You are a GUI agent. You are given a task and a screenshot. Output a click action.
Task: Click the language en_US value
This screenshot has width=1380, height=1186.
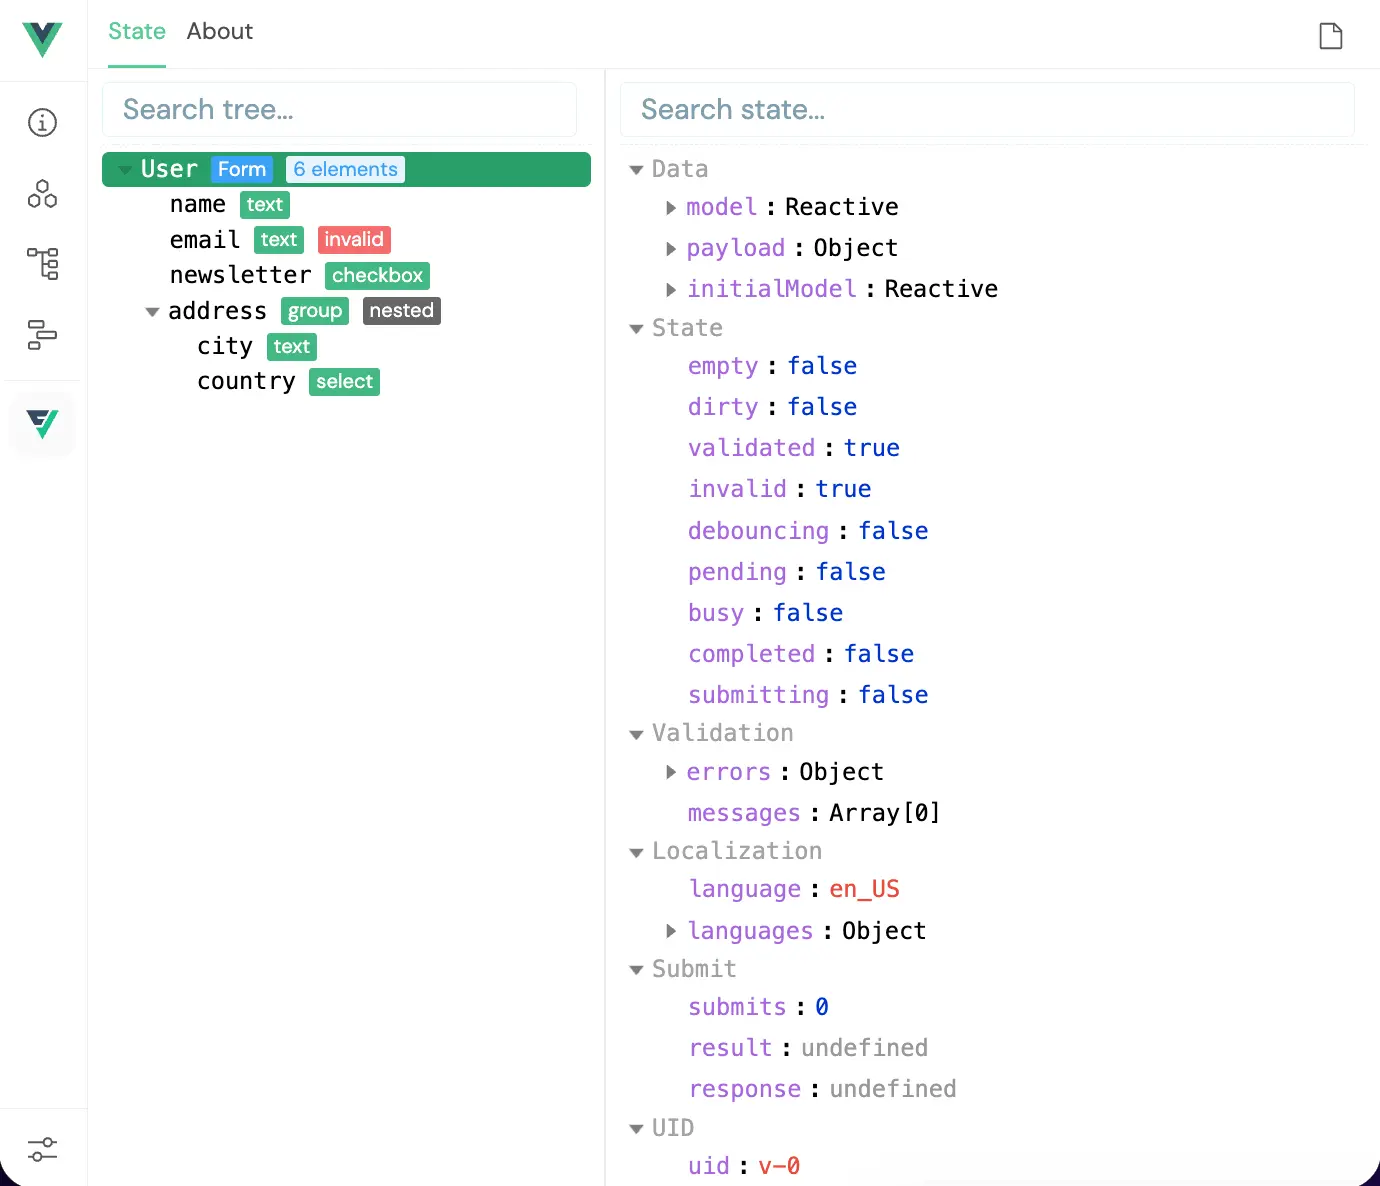[864, 889]
